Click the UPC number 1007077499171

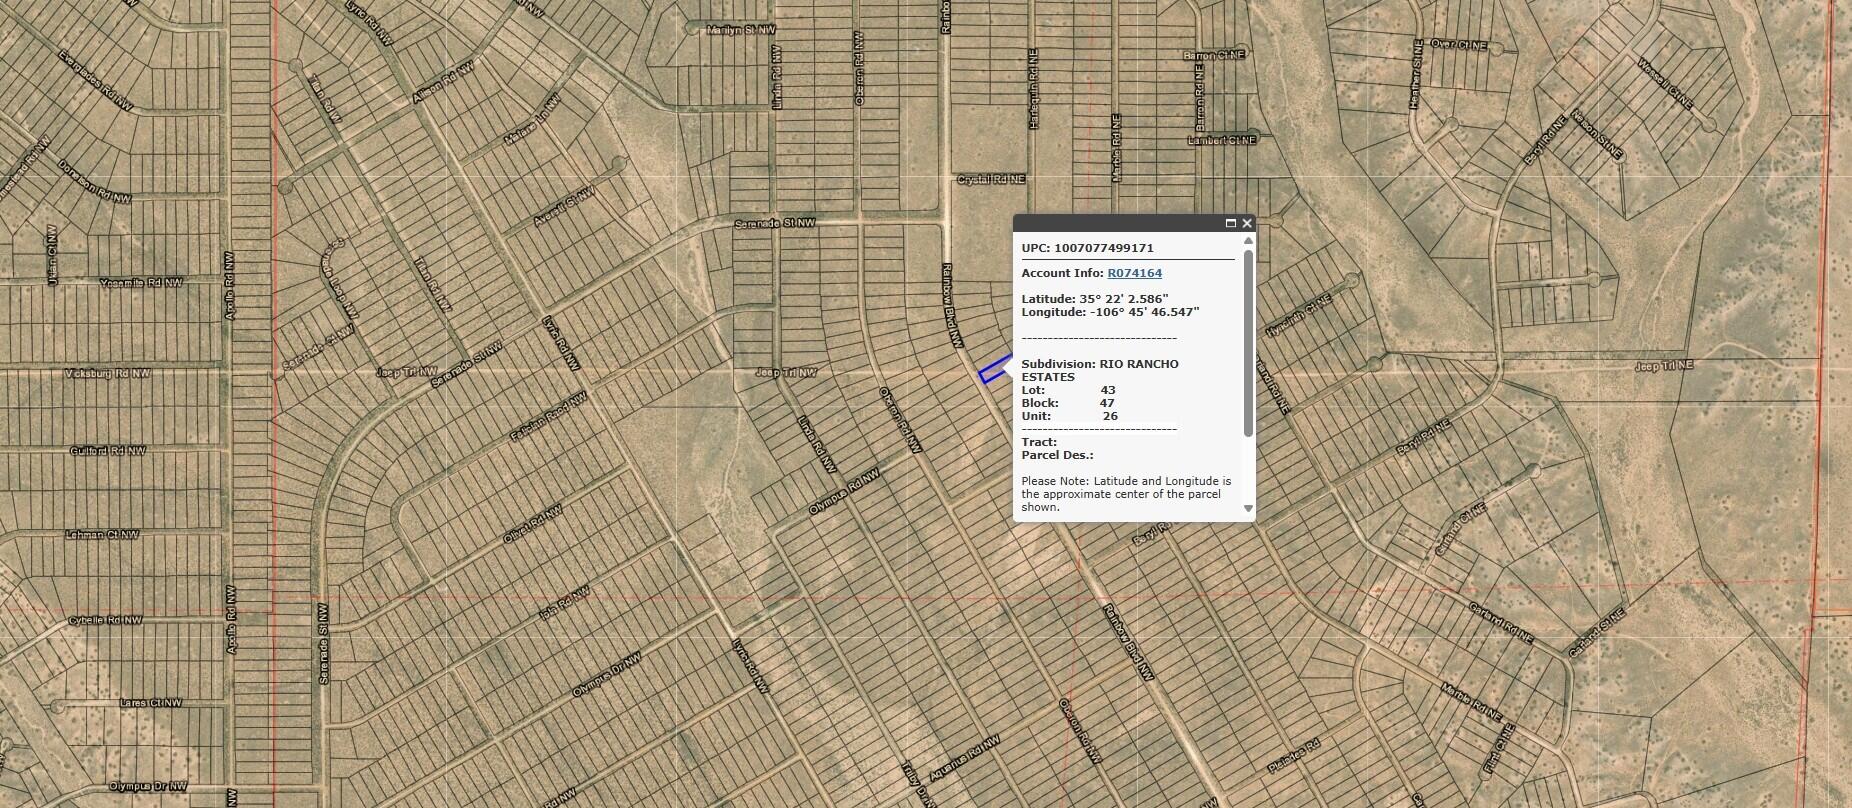tap(1103, 248)
